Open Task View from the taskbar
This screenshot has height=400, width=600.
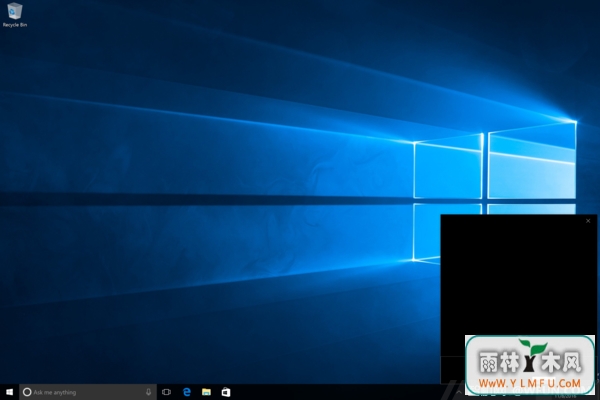[x=166, y=392]
